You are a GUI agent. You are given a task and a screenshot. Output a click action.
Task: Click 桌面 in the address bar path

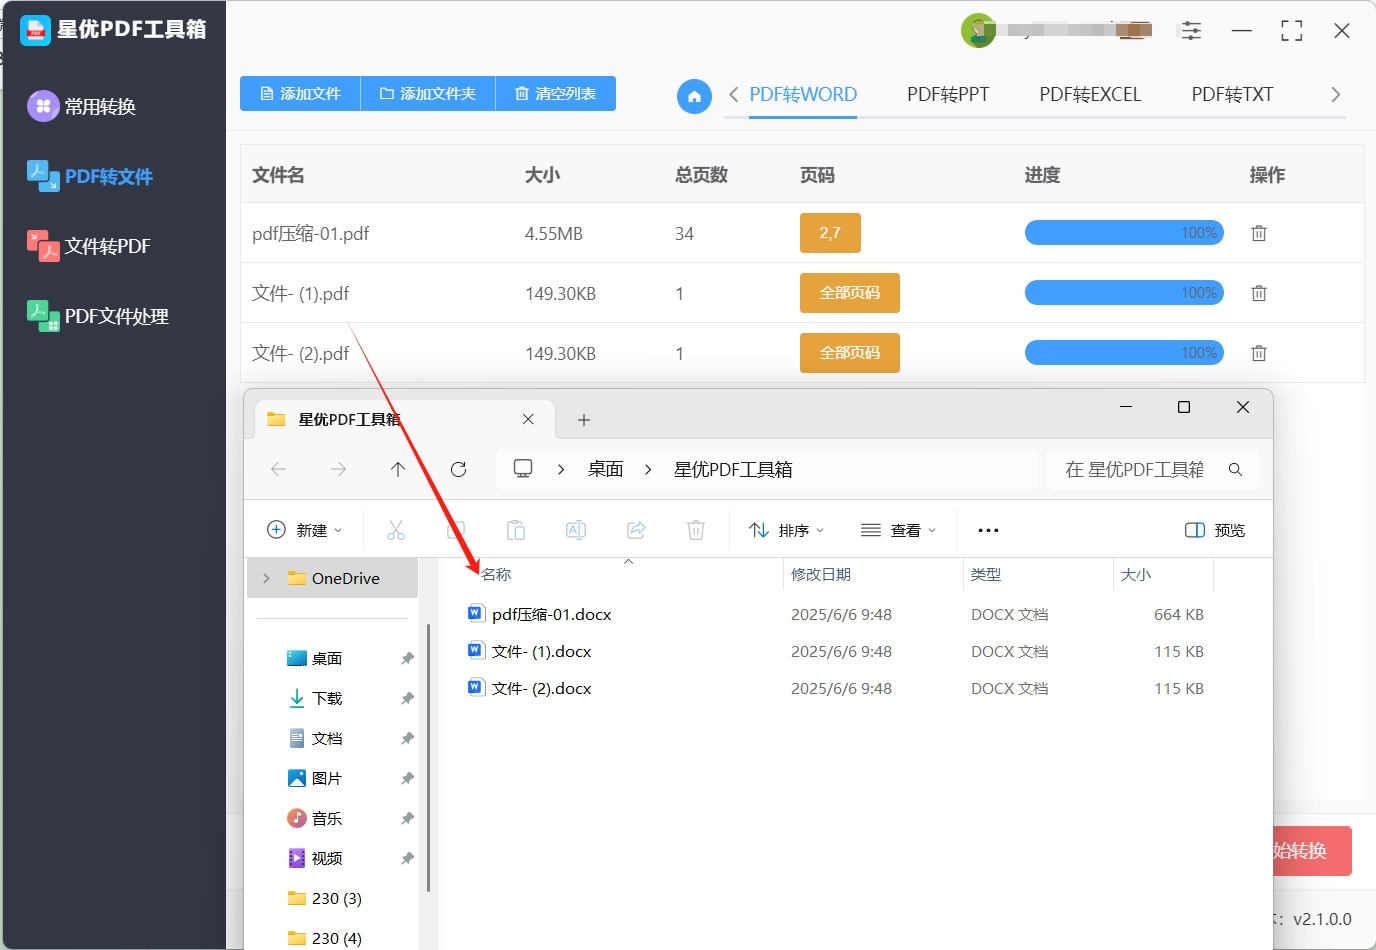pyautogui.click(x=605, y=469)
